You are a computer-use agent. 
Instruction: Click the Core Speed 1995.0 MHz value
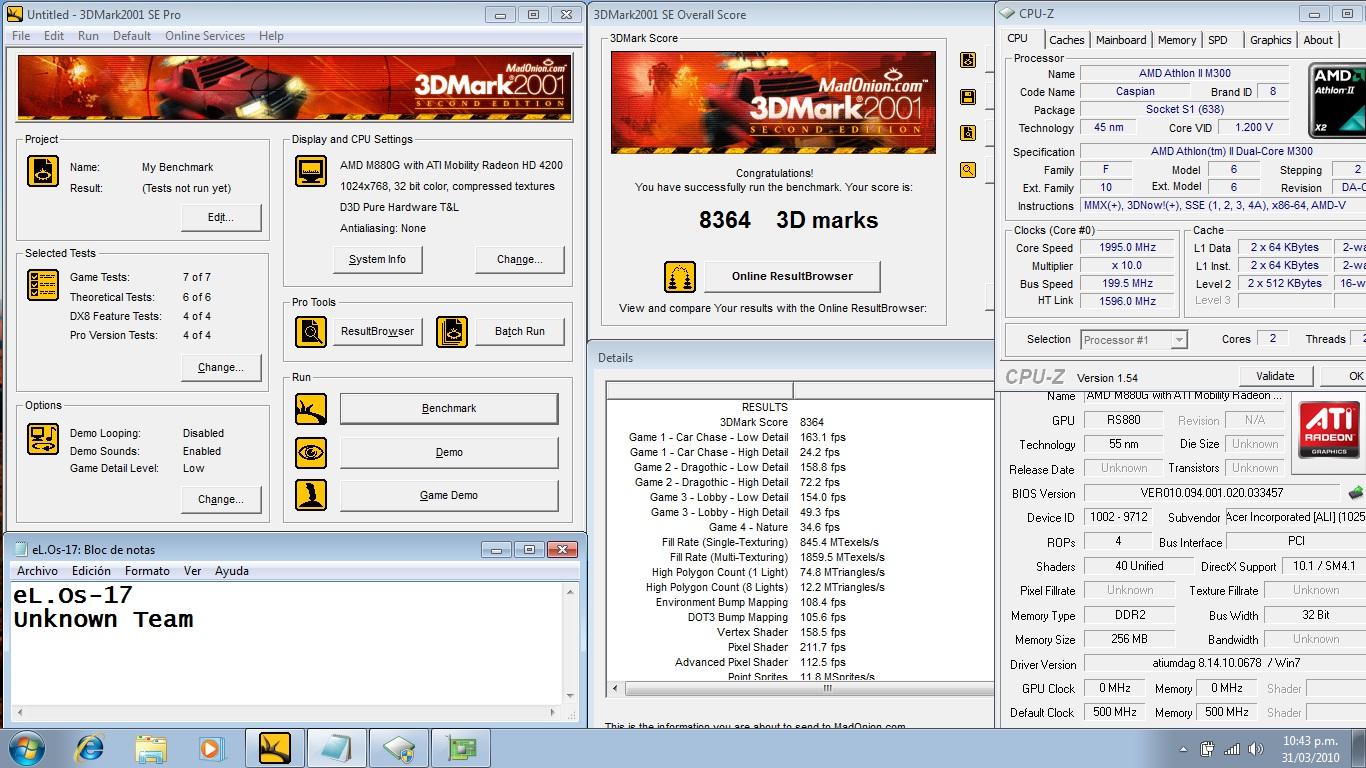point(1127,247)
